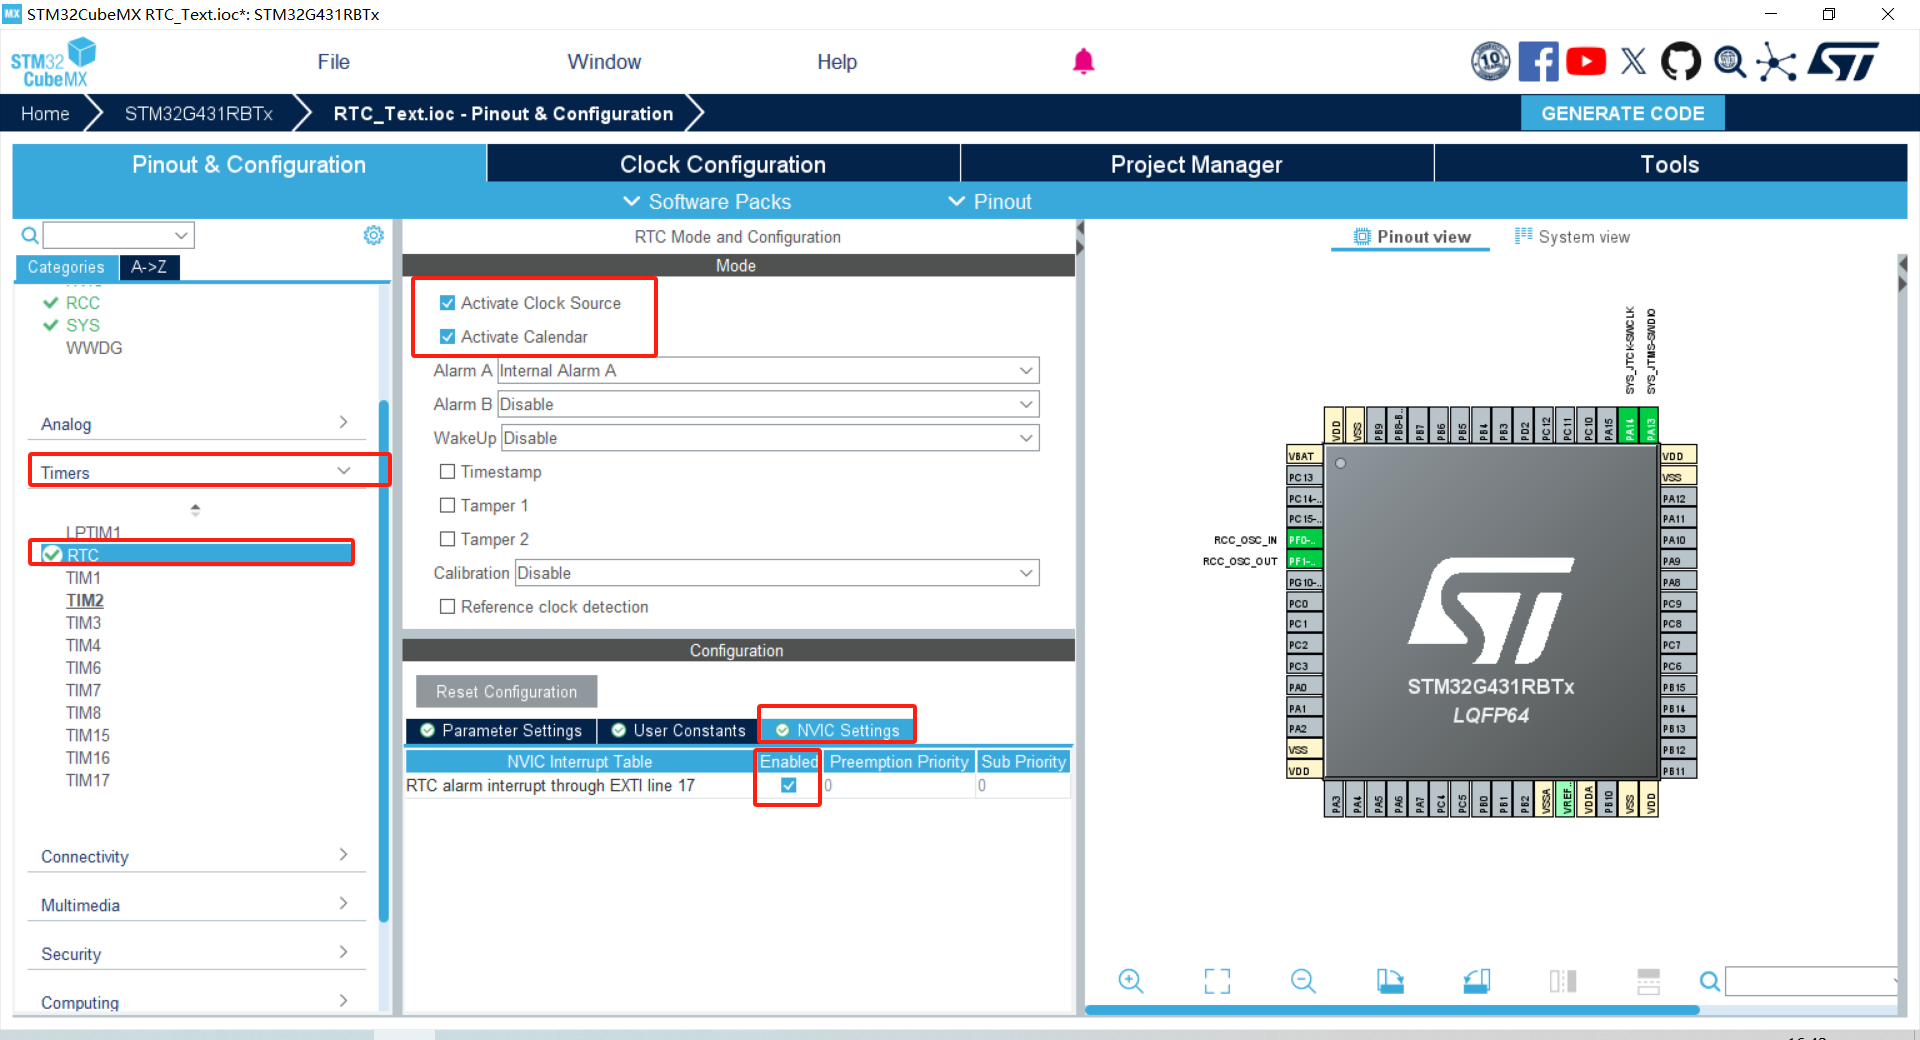Open the NVIC Settings tab
1920x1040 pixels.
(838, 731)
